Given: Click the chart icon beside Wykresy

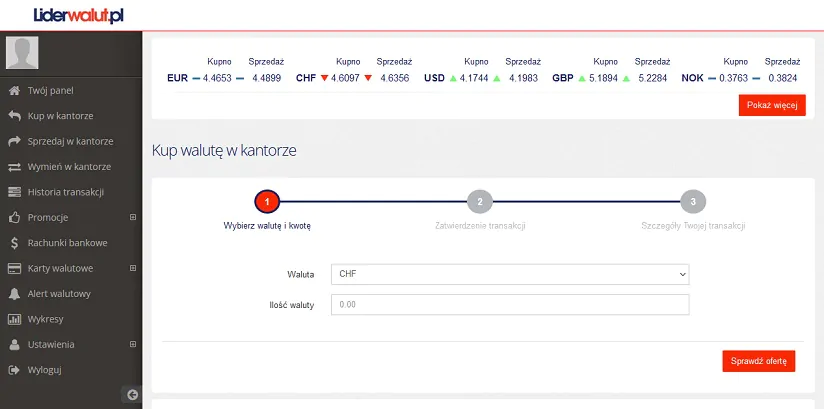Looking at the screenshot, I should click(14, 320).
